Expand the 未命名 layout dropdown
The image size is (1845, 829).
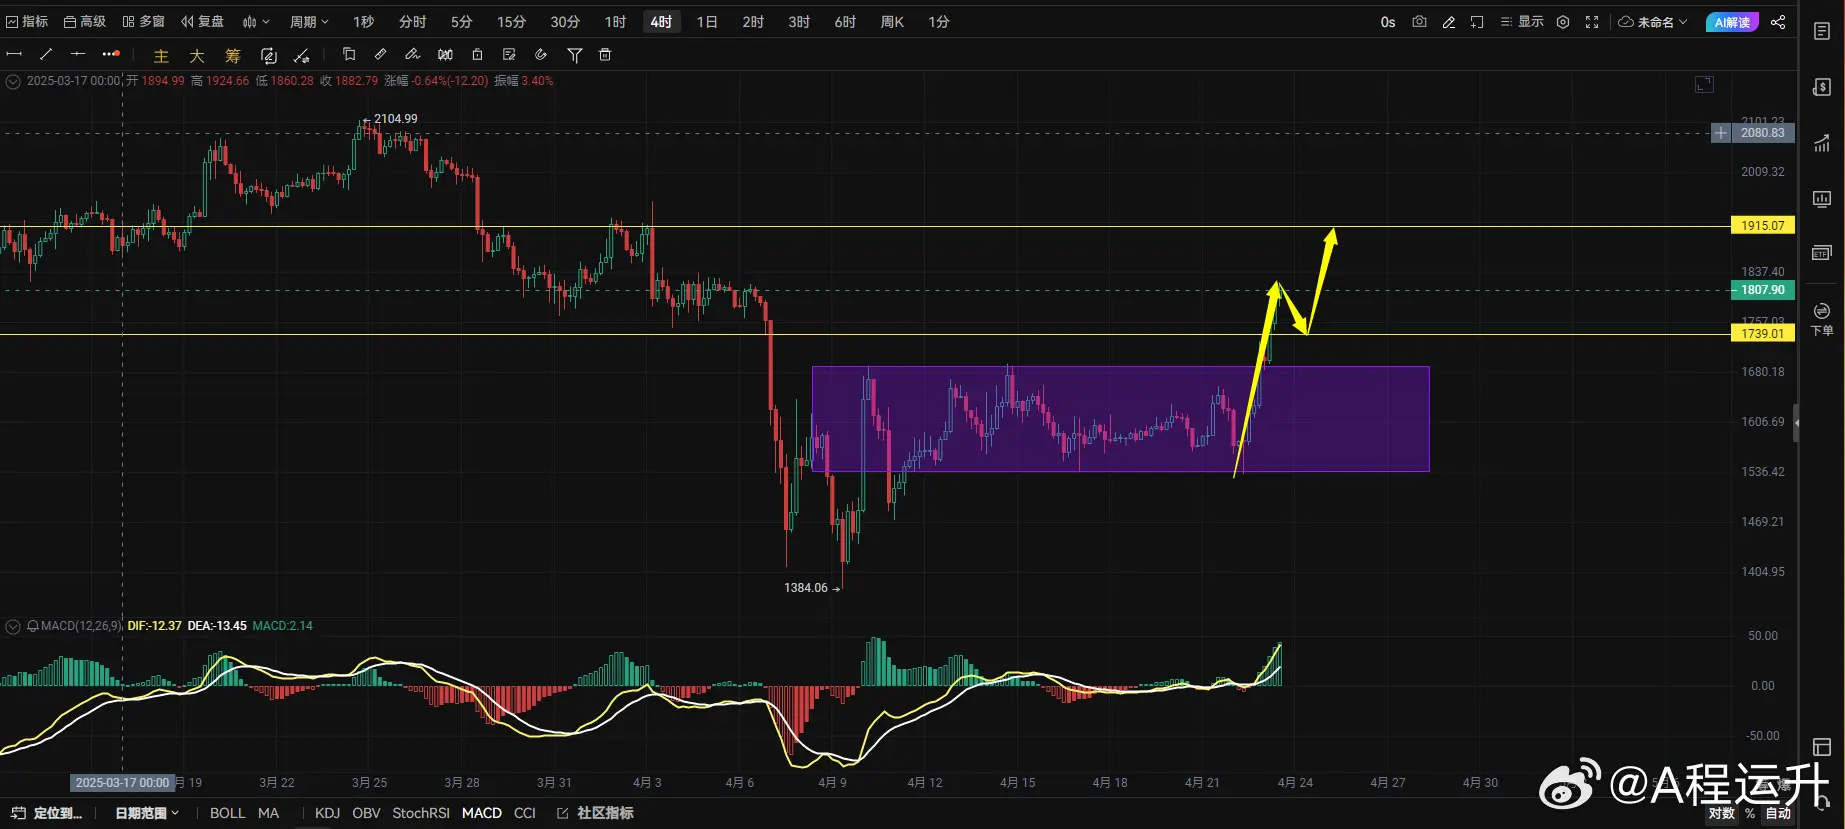1653,22
